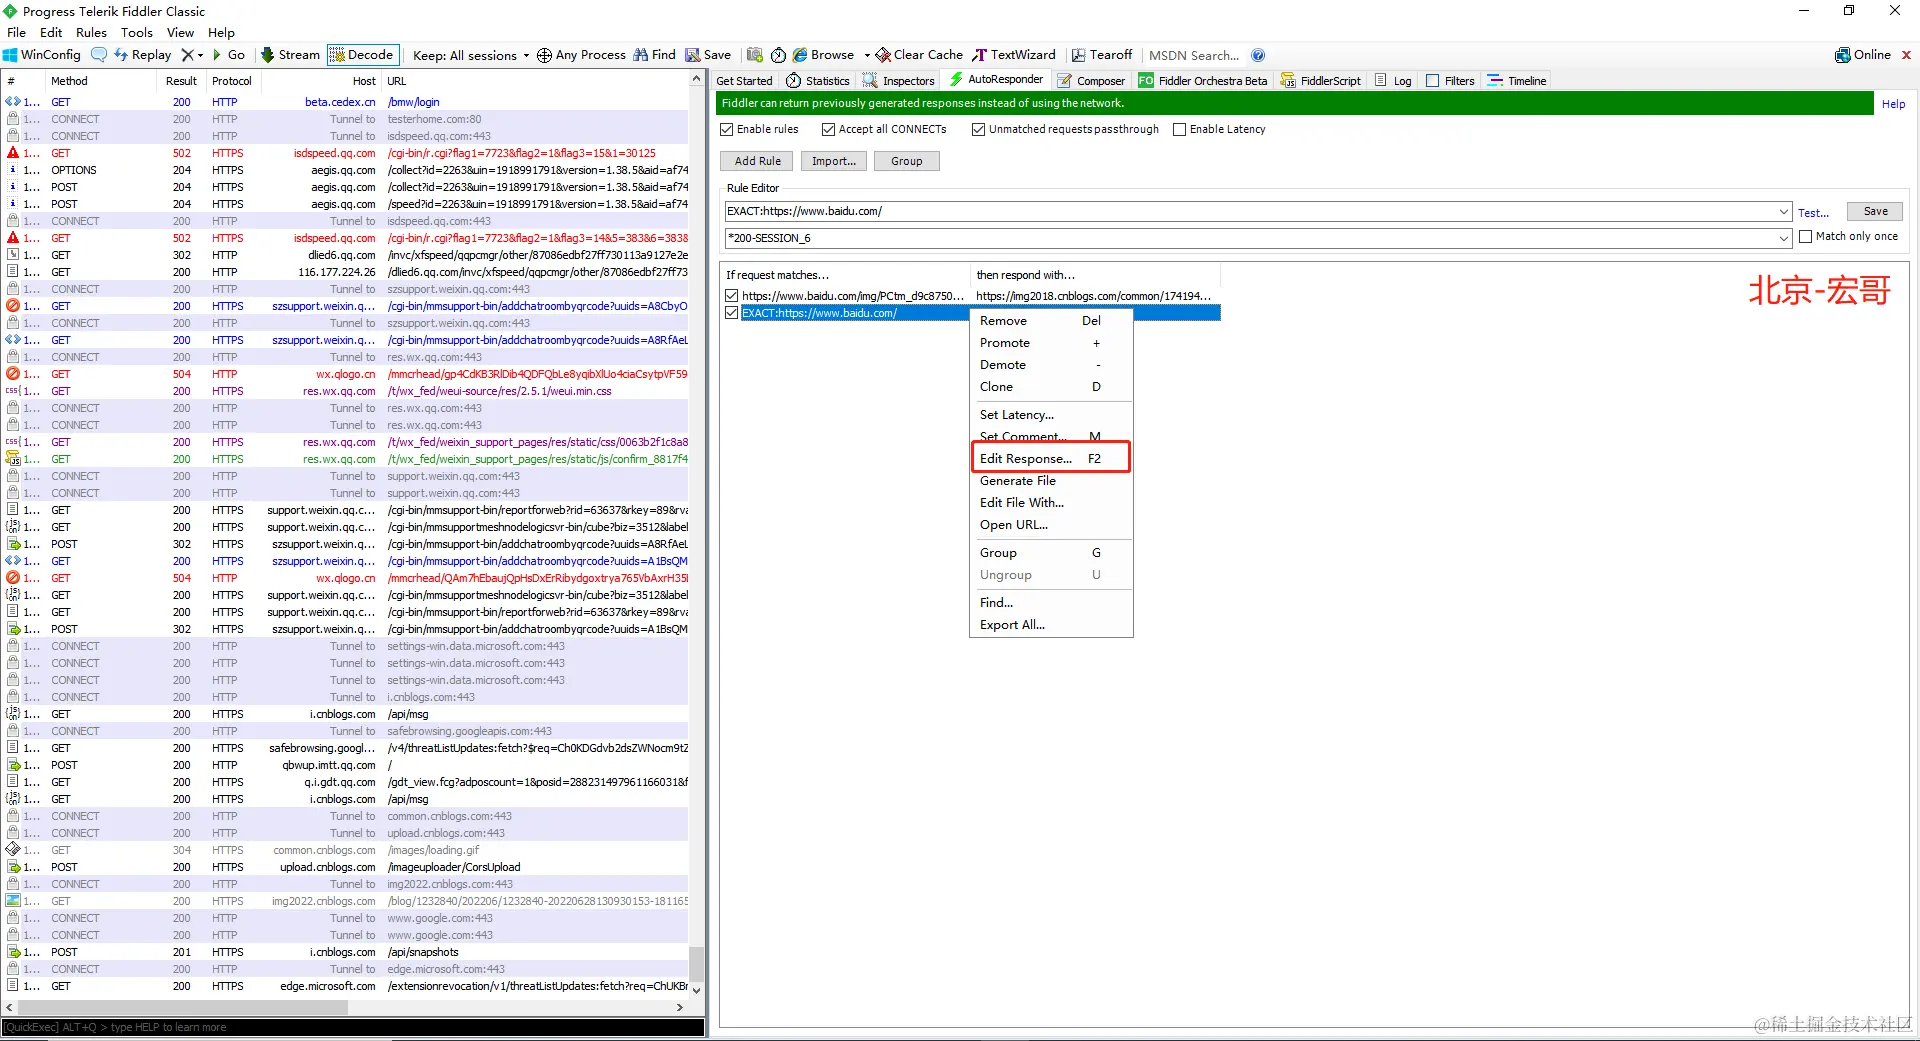
Task: Expand the *200-SESSION_6 response combo box
Action: (1784, 239)
